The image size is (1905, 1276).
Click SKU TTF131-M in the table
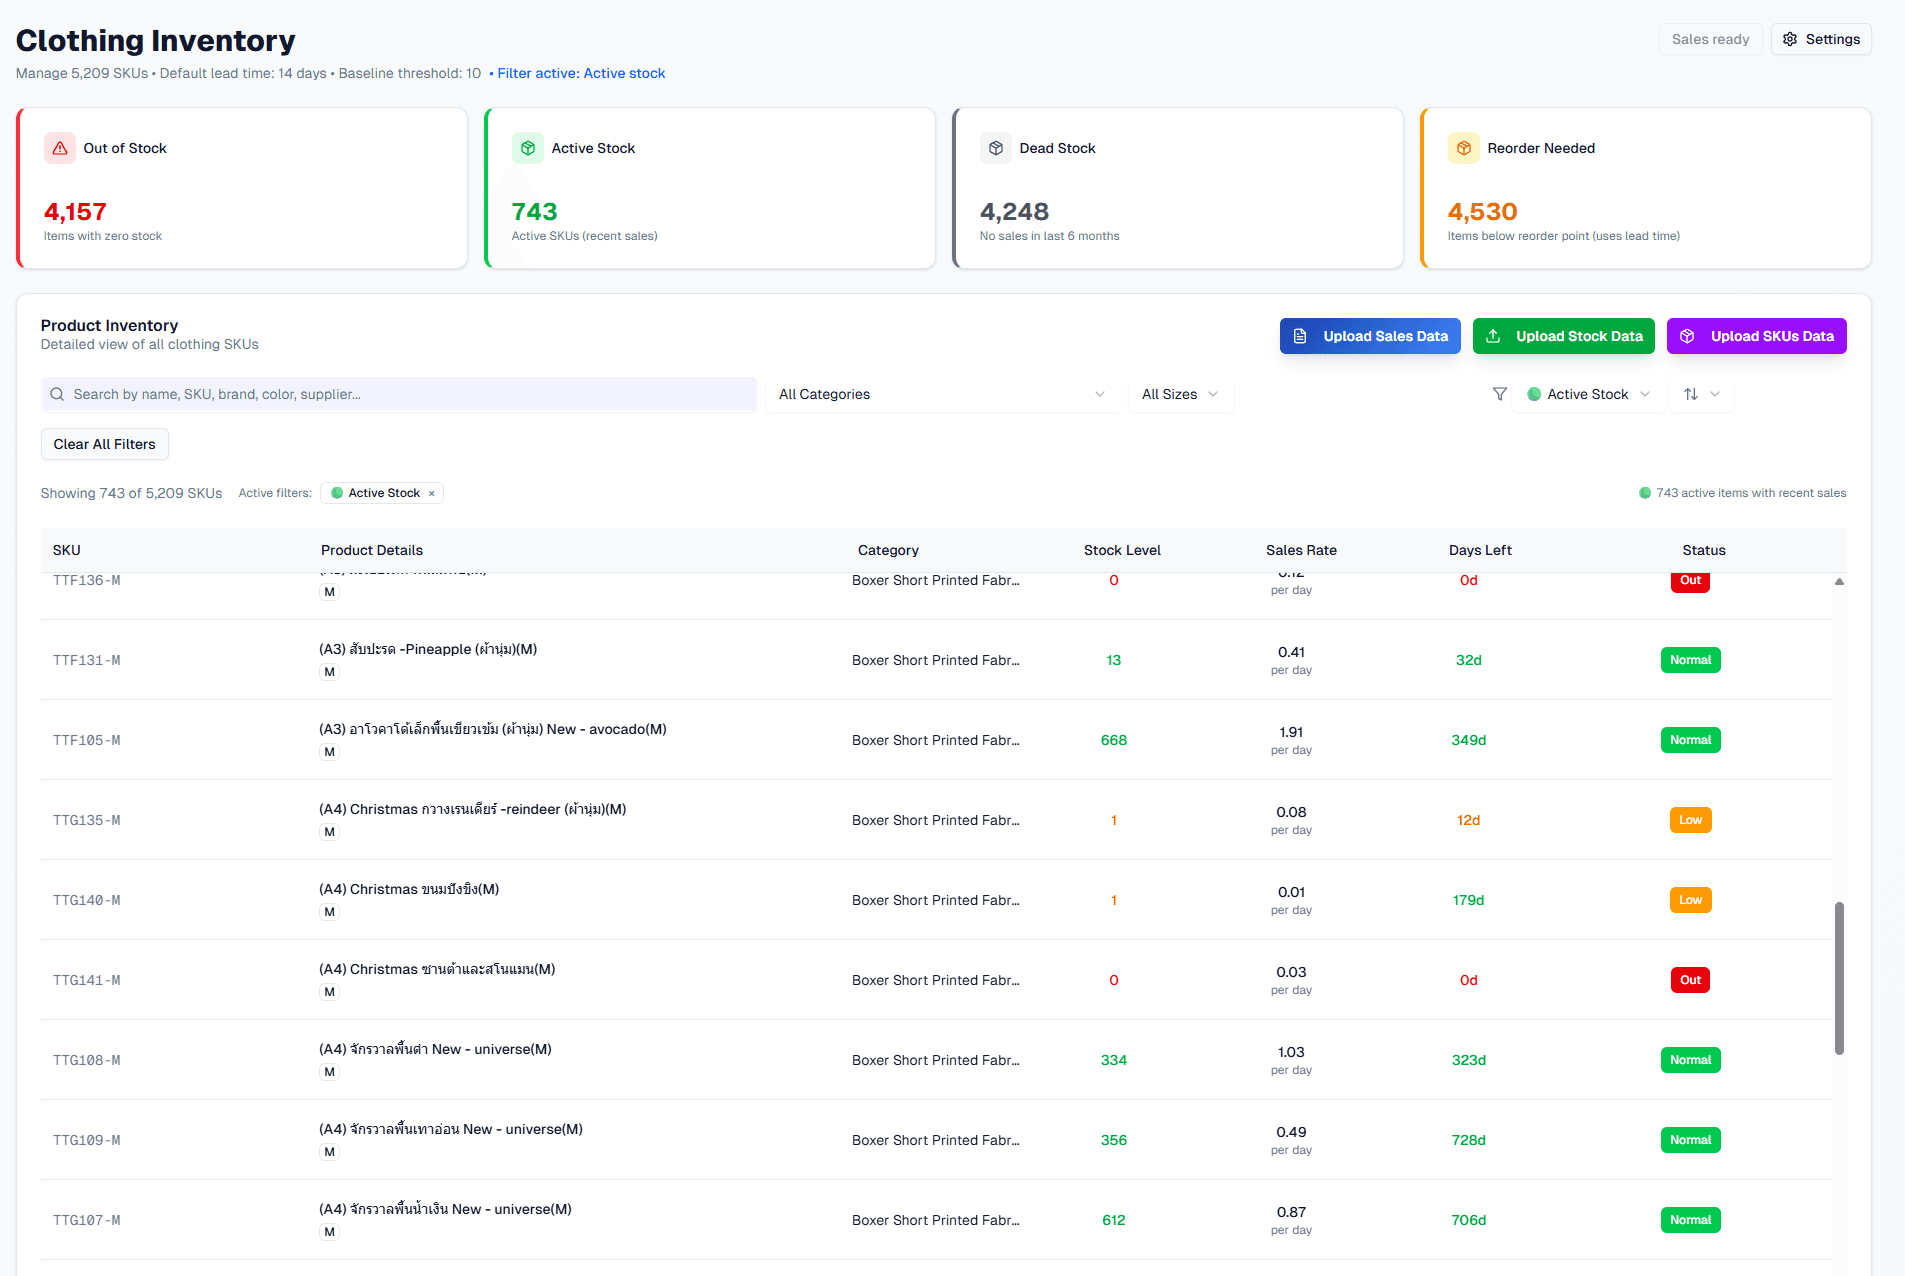coord(87,660)
